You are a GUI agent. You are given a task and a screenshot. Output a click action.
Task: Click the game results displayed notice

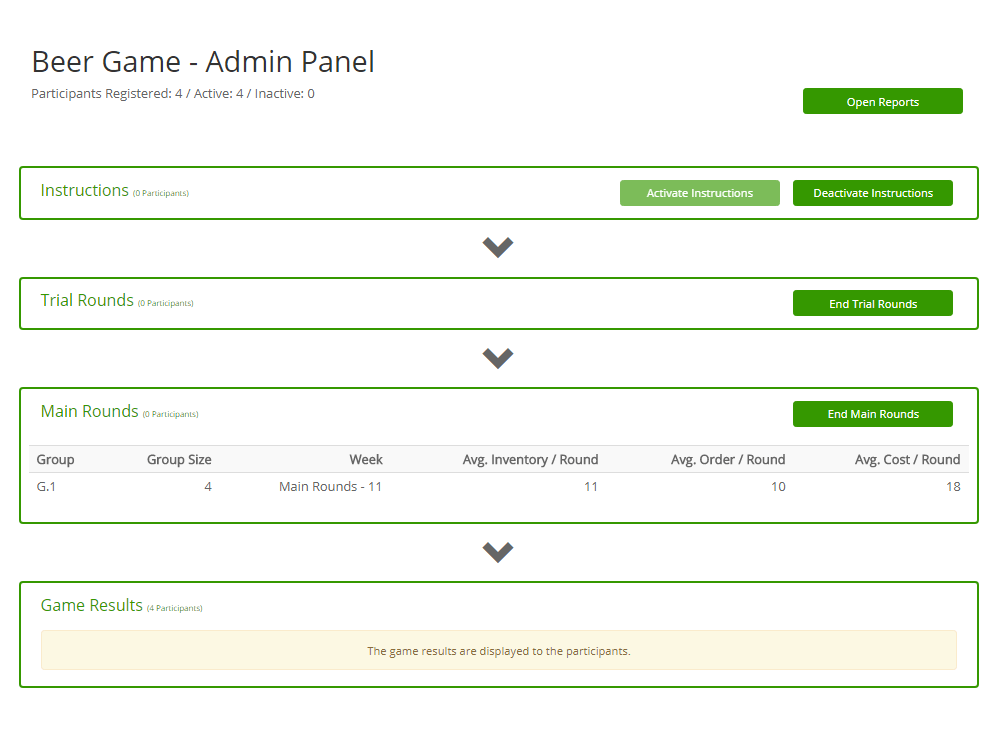click(x=498, y=650)
